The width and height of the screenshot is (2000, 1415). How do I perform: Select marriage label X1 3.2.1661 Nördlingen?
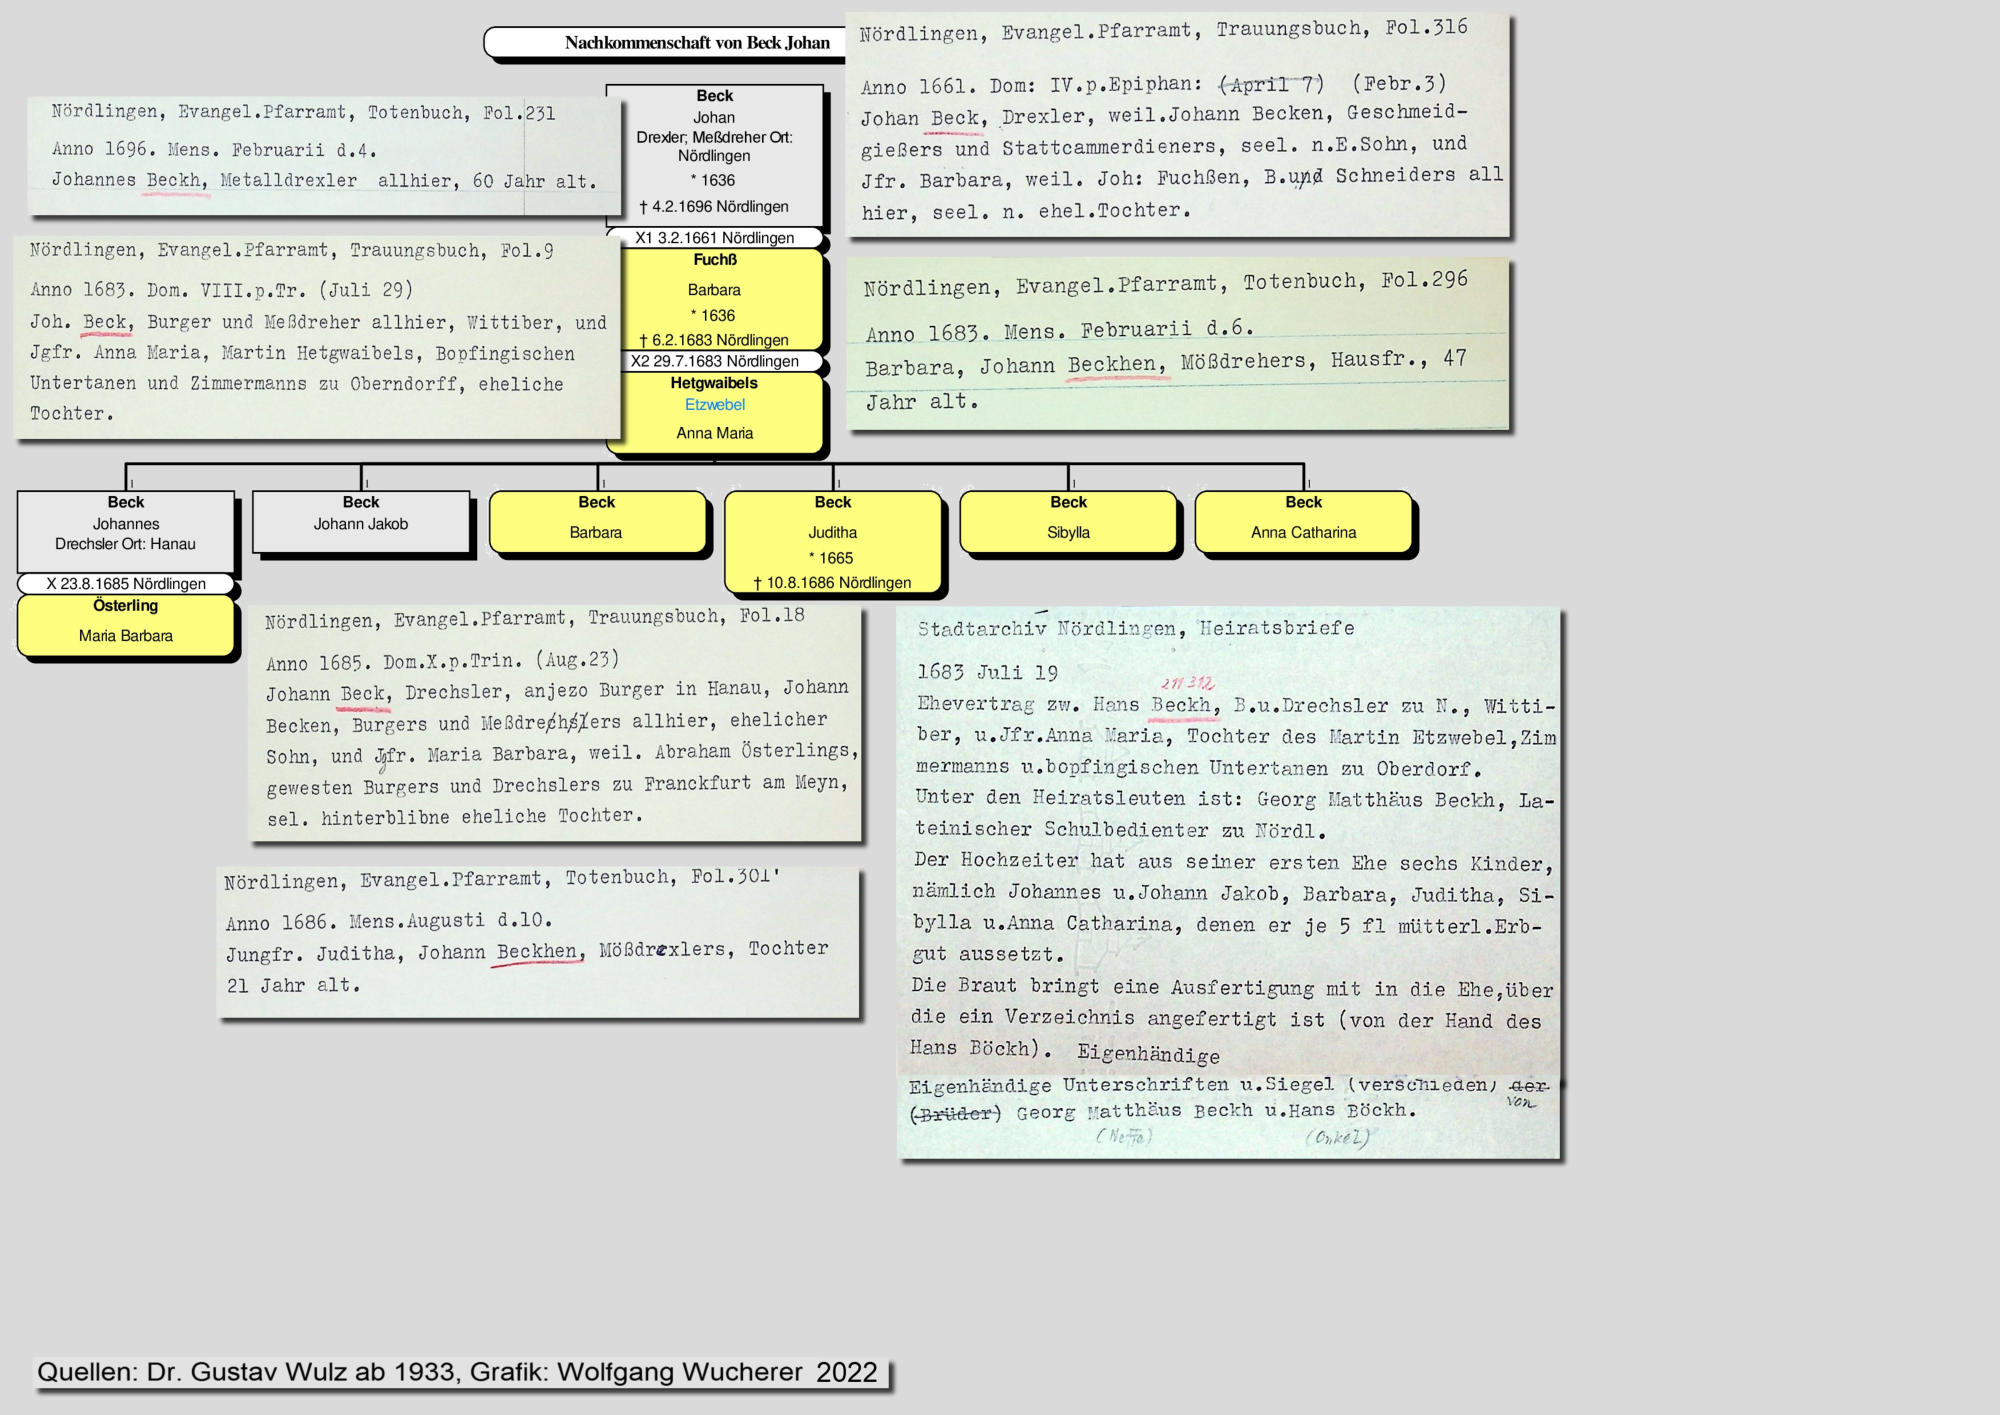(714, 238)
